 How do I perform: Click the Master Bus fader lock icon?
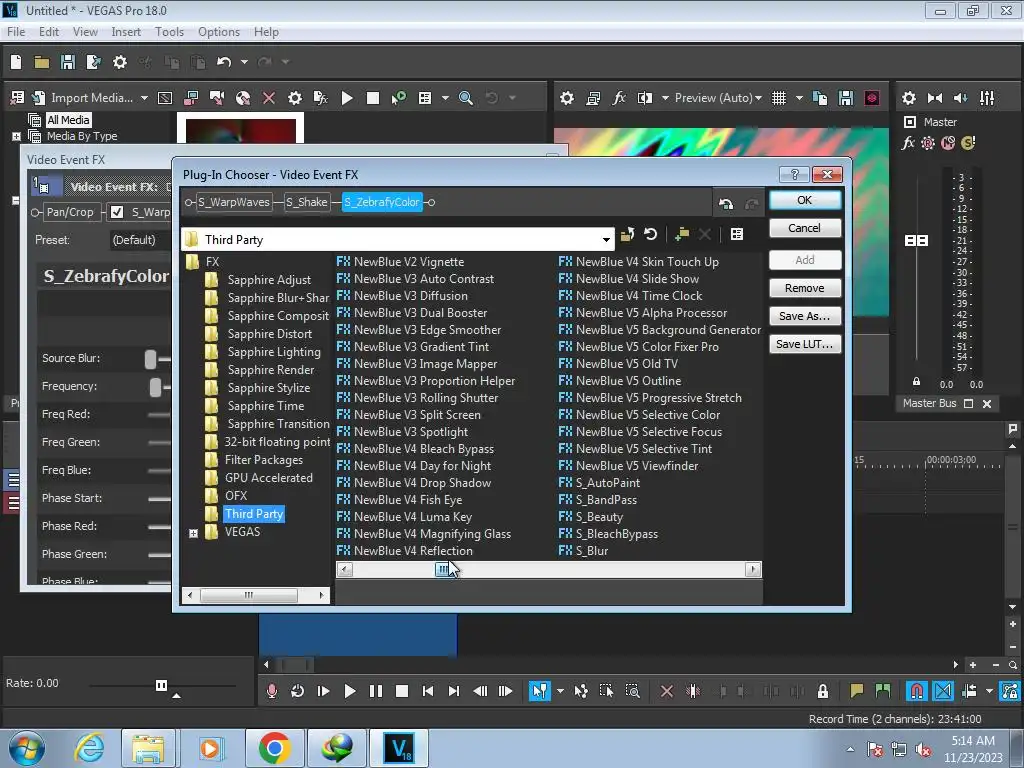[x=916, y=381]
